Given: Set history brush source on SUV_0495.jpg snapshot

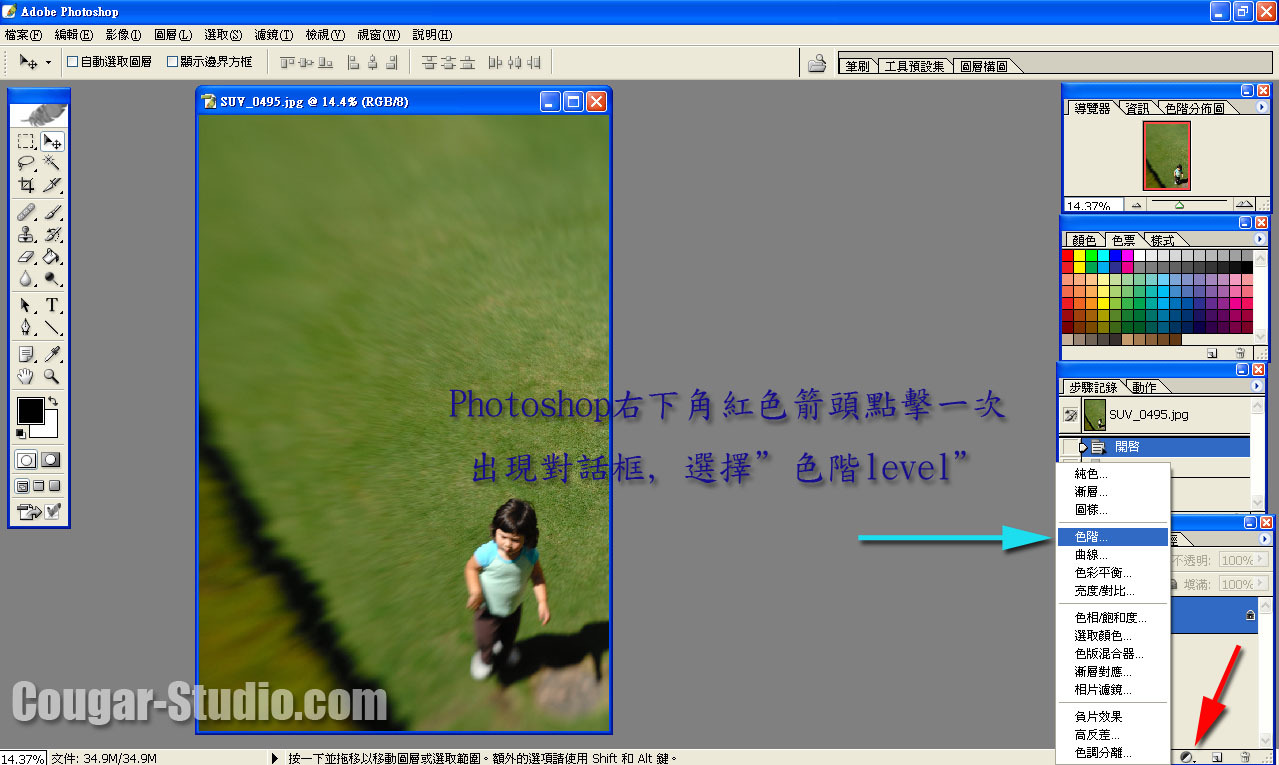Looking at the screenshot, I should pyautogui.click(x=1069, y=414).
